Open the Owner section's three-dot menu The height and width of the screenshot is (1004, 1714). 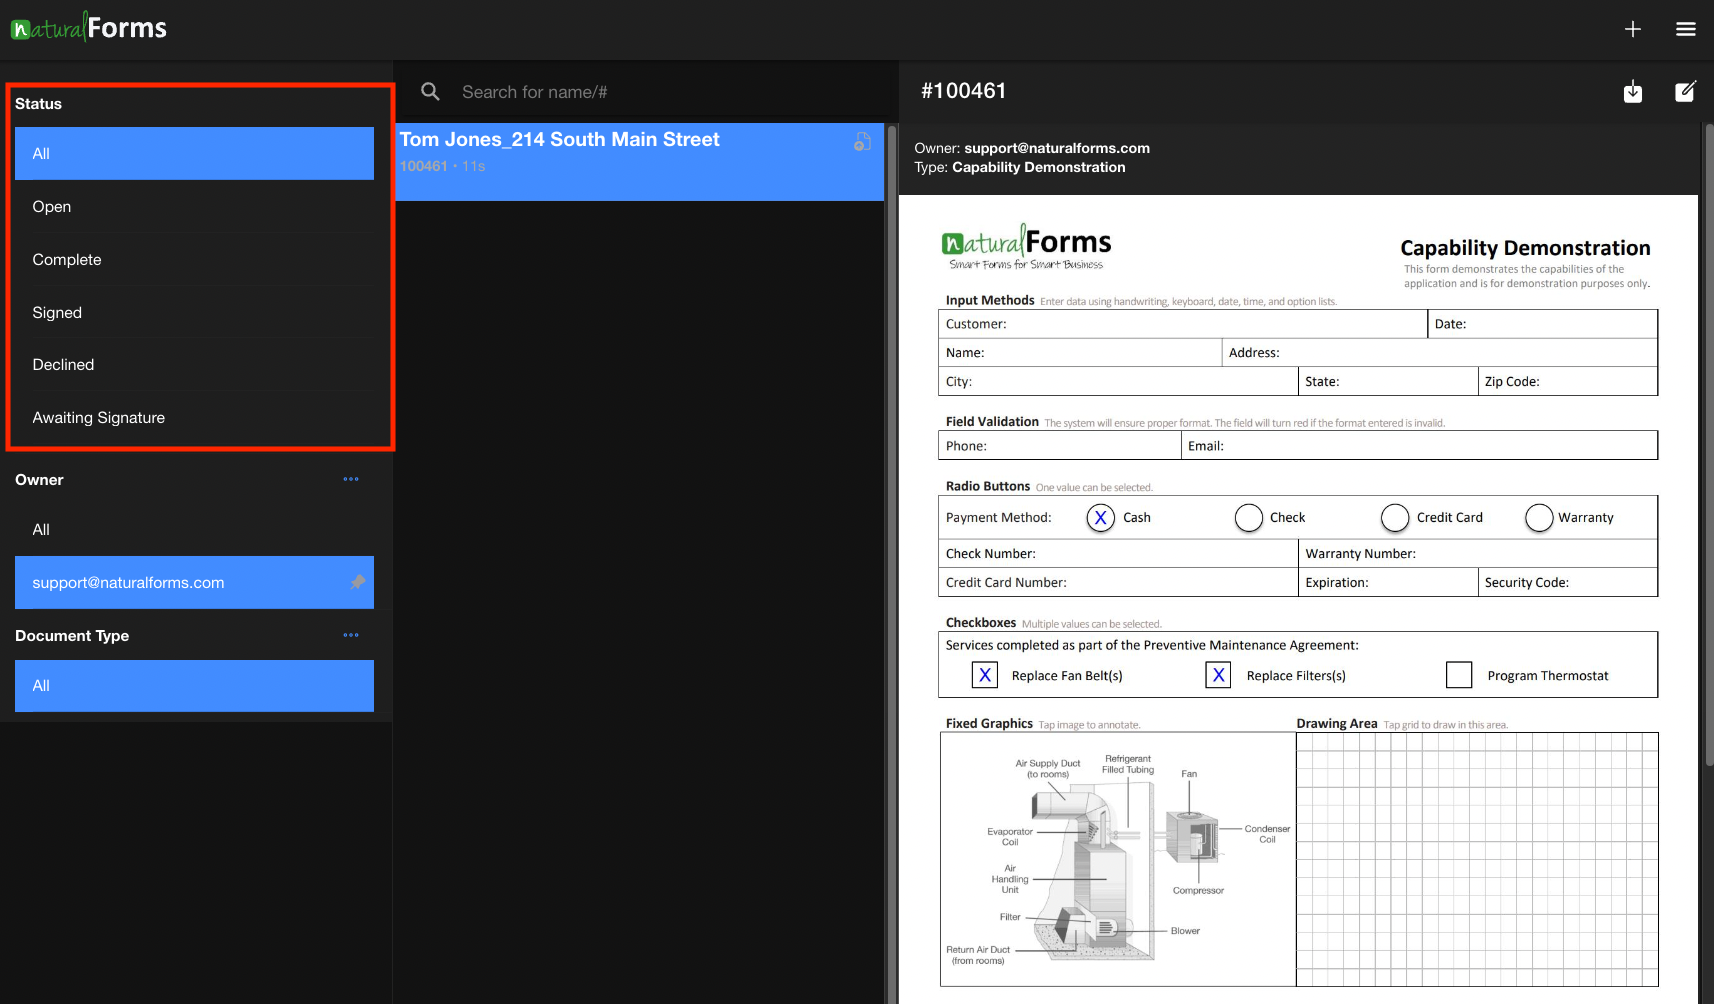[351, 479]
